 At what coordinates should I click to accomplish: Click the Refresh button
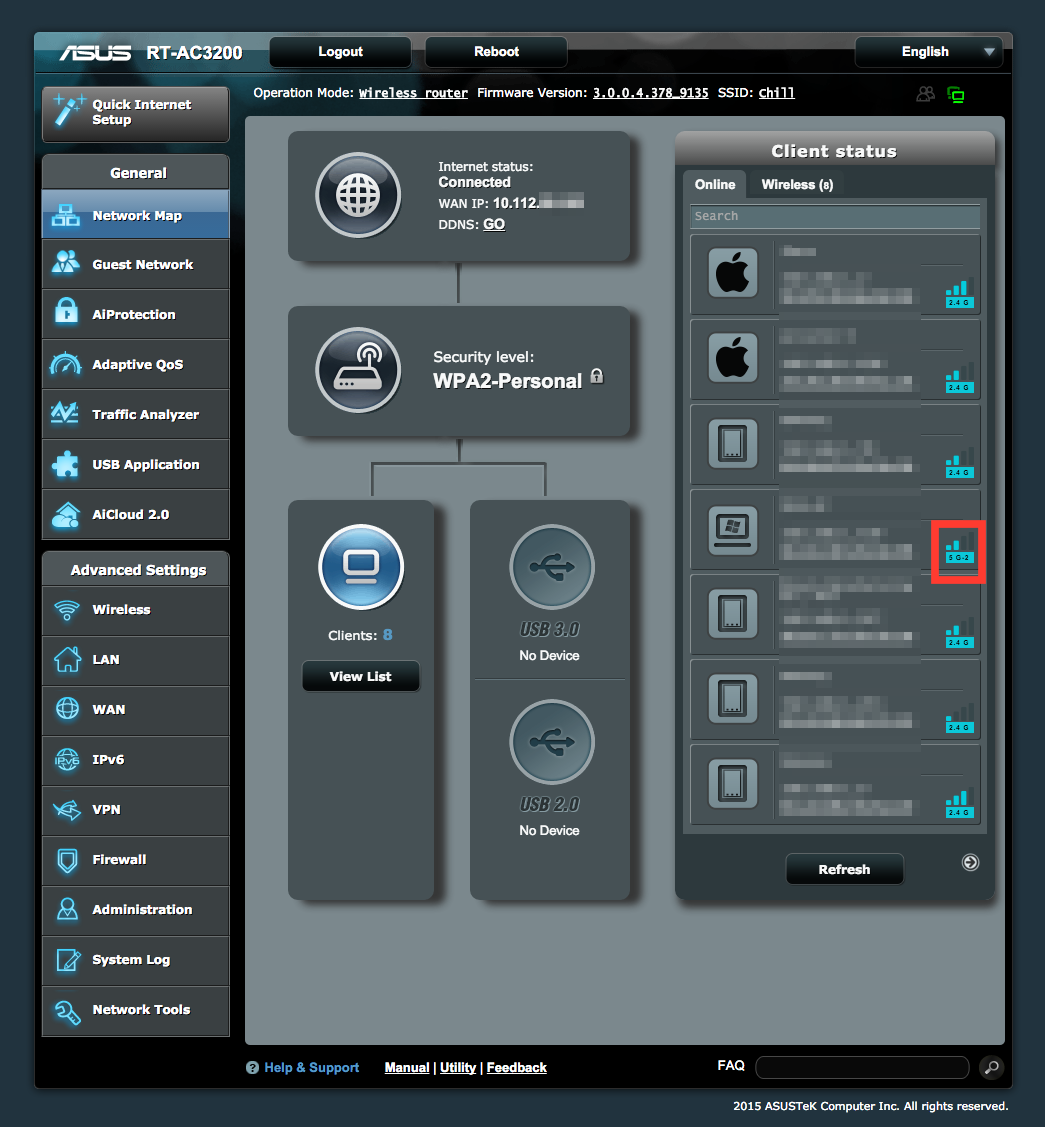844,870
